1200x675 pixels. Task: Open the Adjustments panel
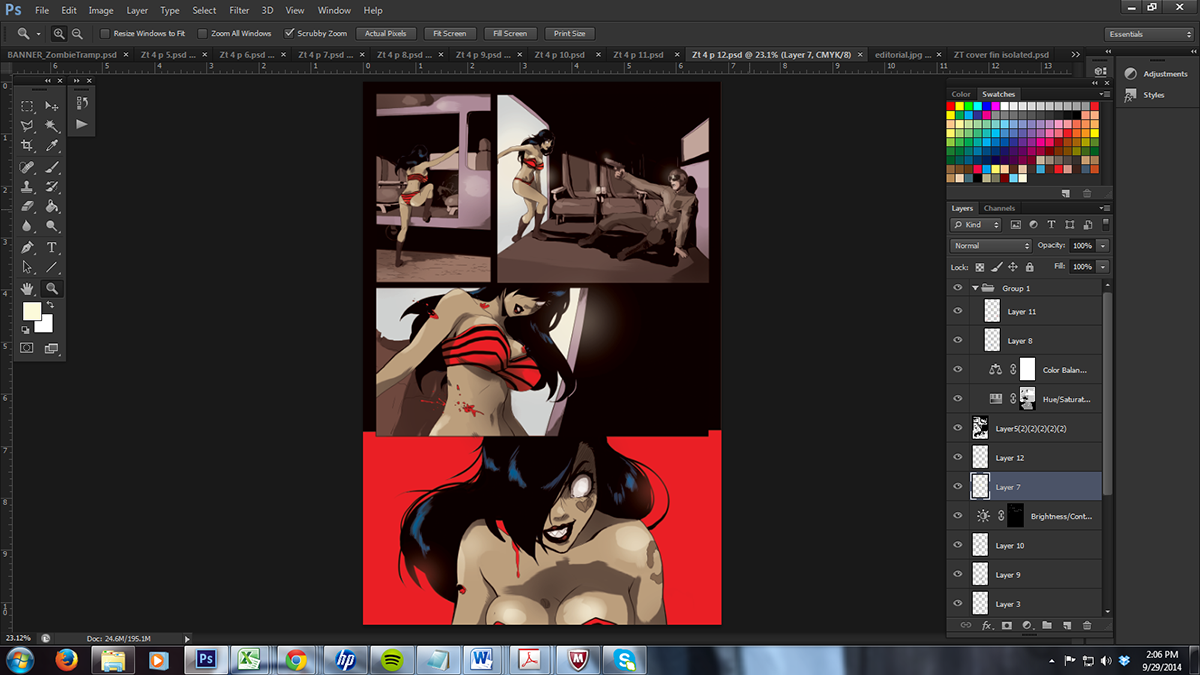(x=1156, y=74)
